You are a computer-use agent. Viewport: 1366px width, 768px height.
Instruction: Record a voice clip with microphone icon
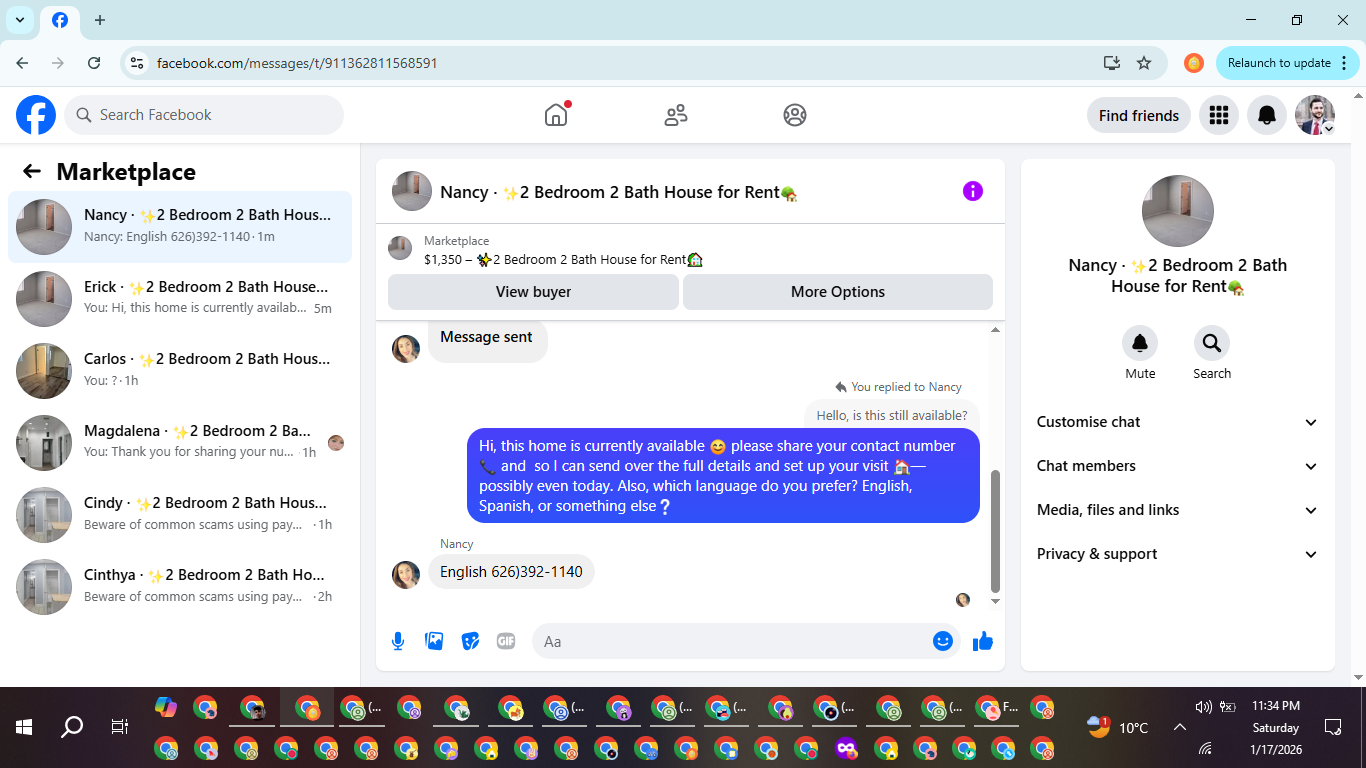pyautogui.click(x=398, y=641)
